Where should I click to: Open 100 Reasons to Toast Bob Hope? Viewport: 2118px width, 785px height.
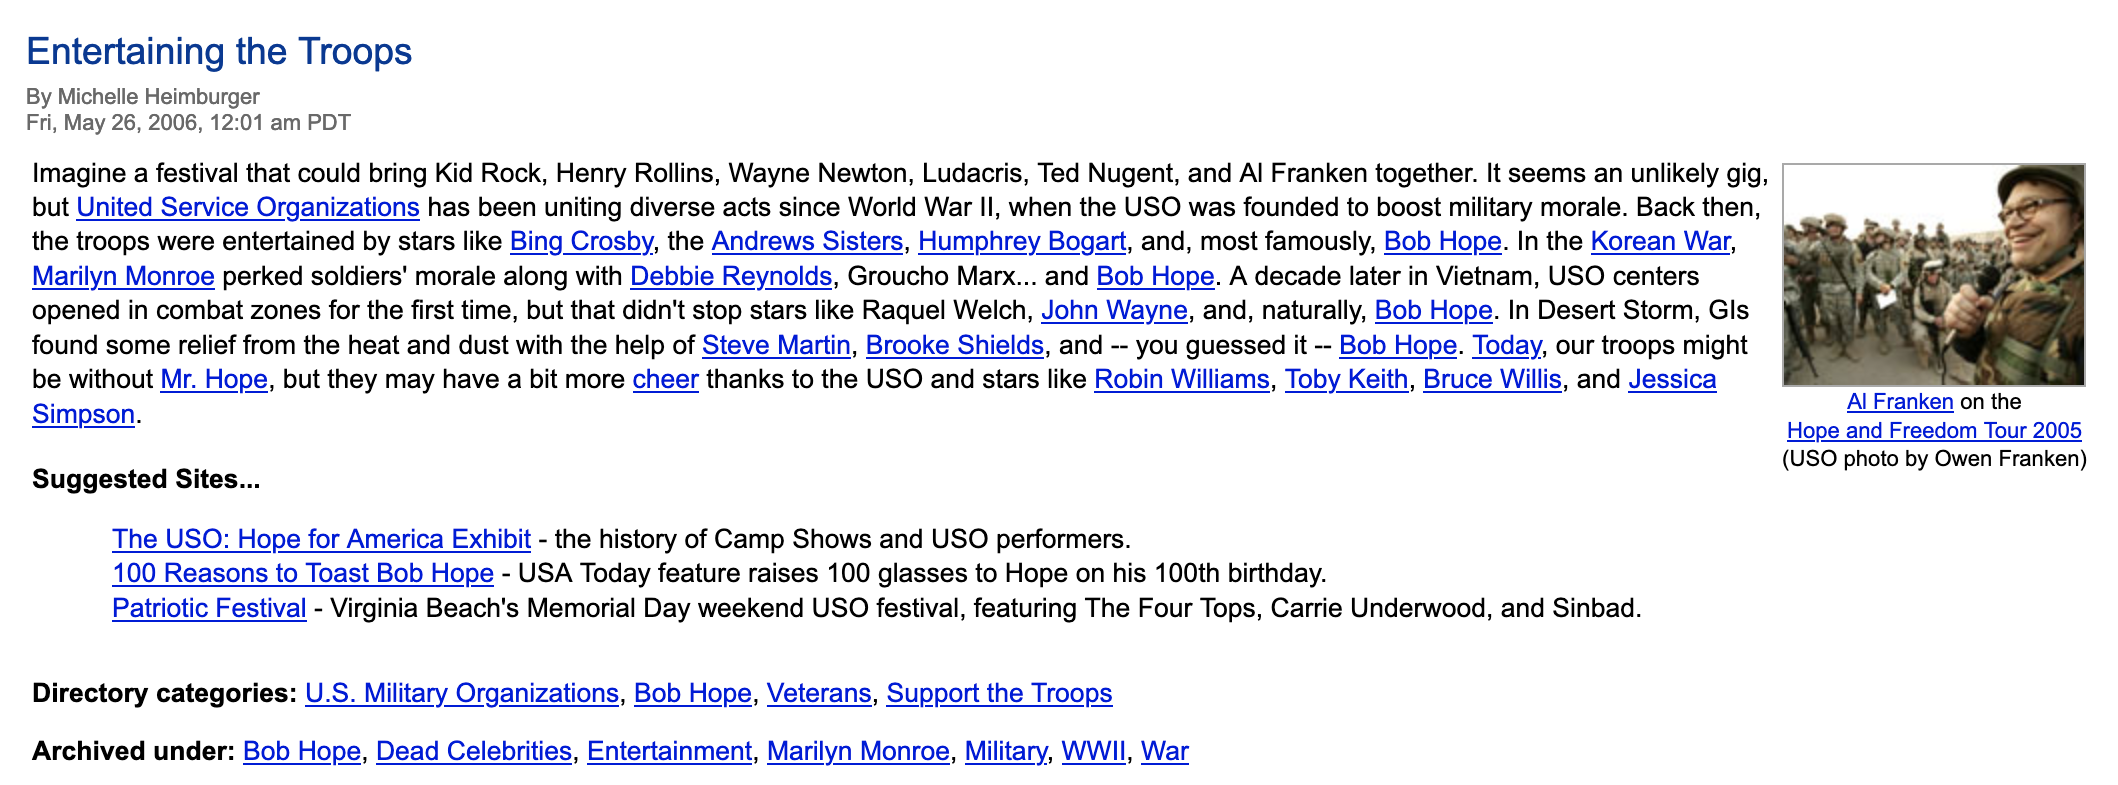point(303,573)
